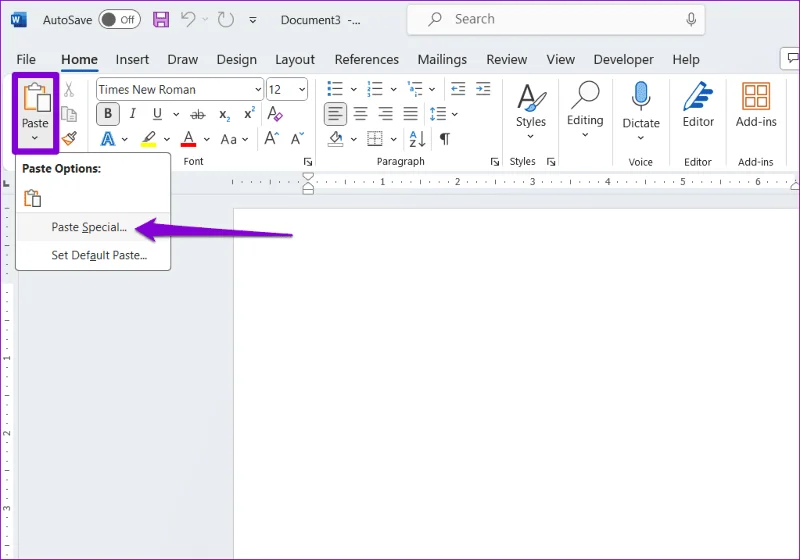Switch to the Layout tab

pyautogui.click(x=295, y=60)
